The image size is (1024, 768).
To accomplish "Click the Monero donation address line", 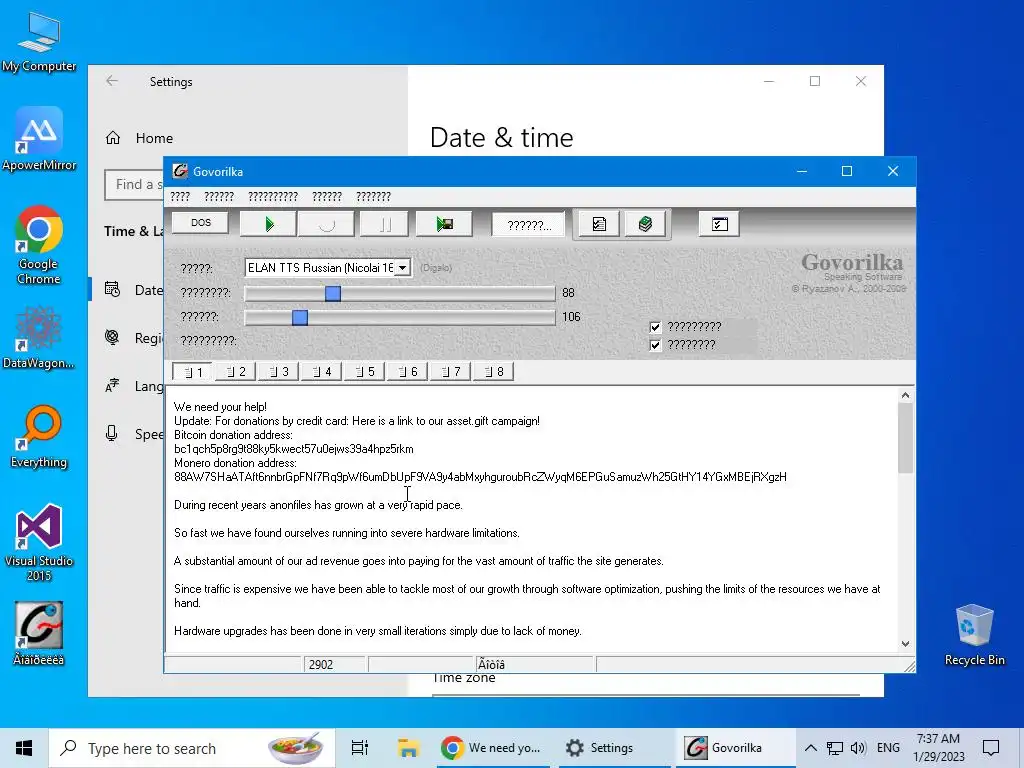I will pyautogui.click(x=480, y=477).
